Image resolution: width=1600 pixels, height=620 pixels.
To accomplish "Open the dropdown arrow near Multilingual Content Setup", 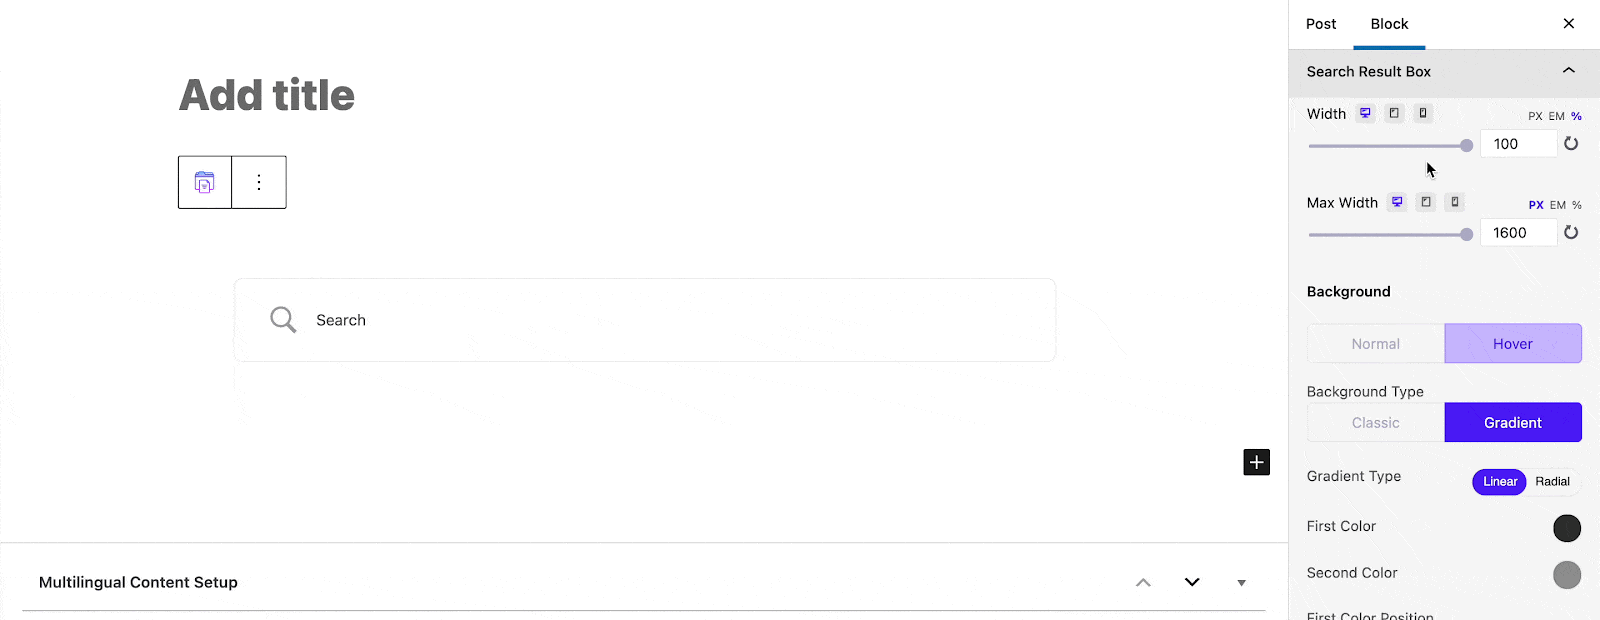I will (x=1241, y=582).
